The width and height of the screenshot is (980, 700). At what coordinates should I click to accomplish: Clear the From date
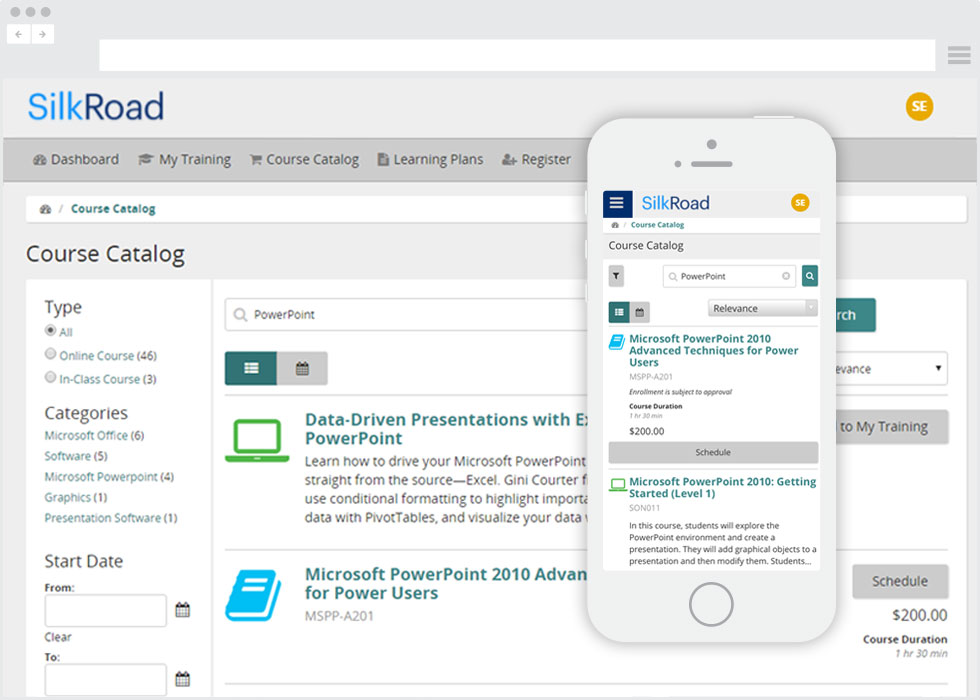(x=58, y=637)
